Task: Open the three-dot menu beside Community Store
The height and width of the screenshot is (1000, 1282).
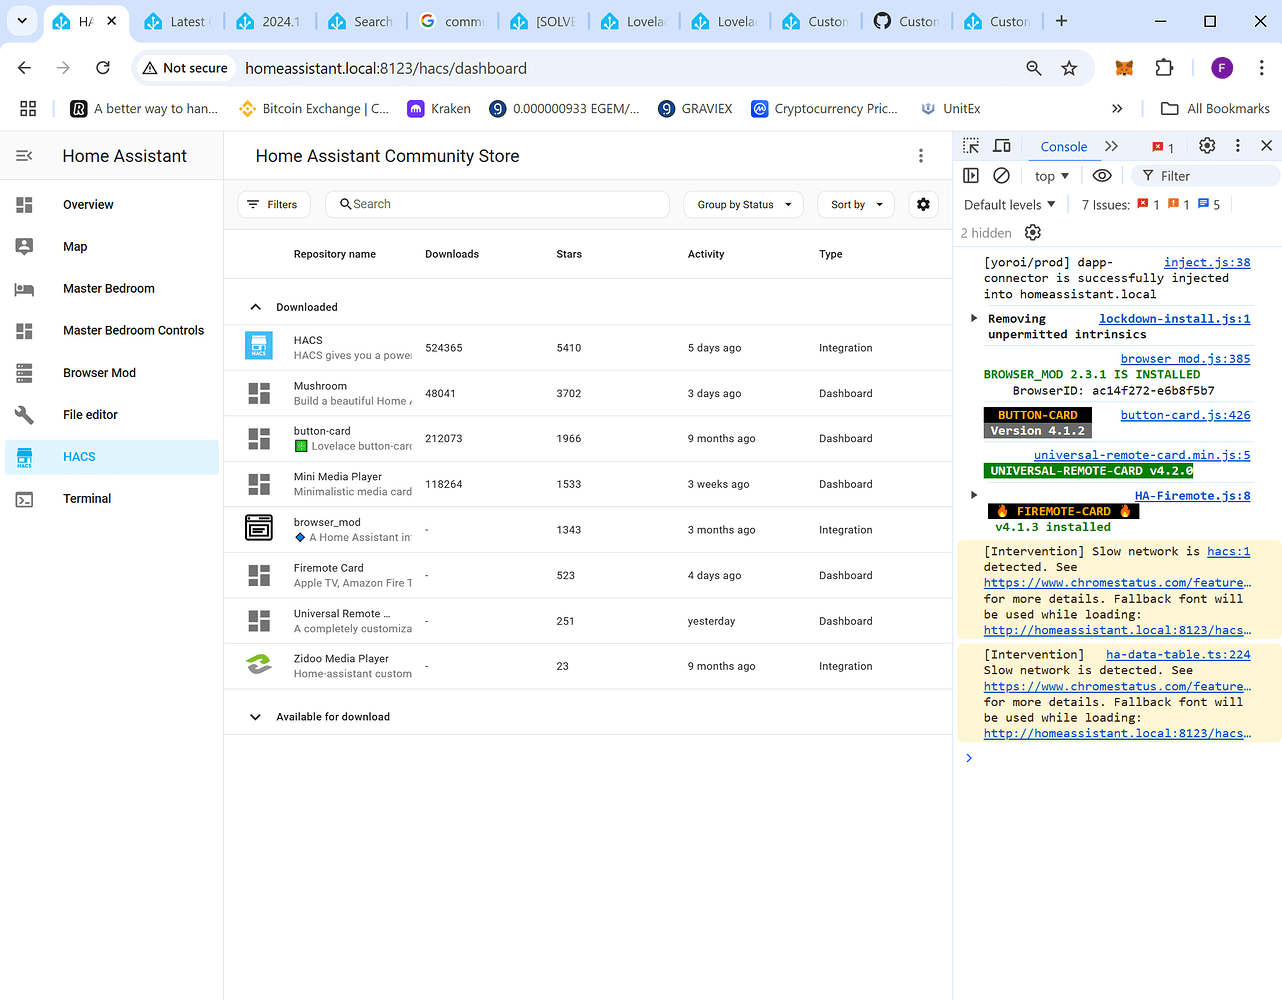Action: [920, 156]
